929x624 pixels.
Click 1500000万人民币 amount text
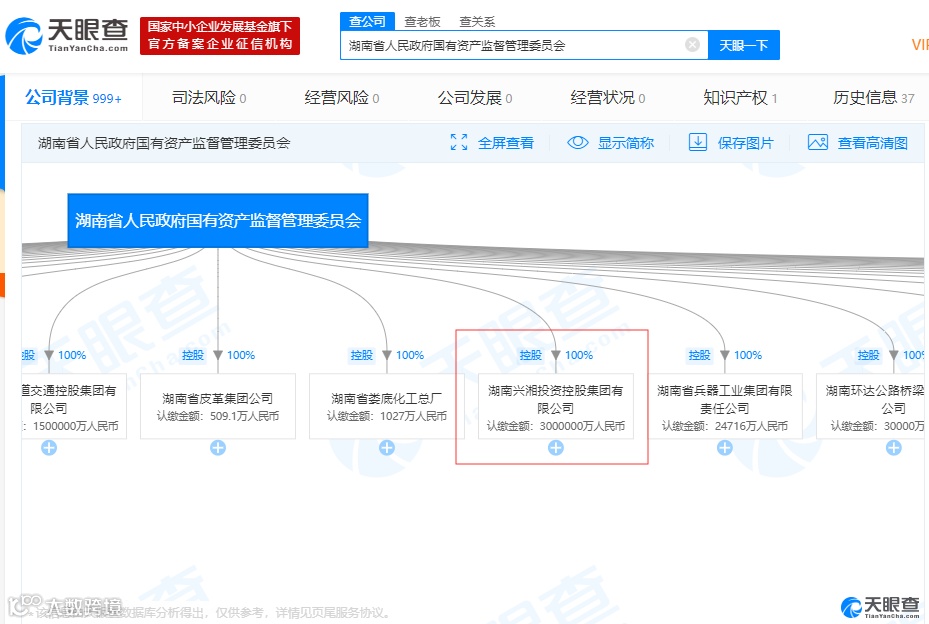[x=76, y=426]
